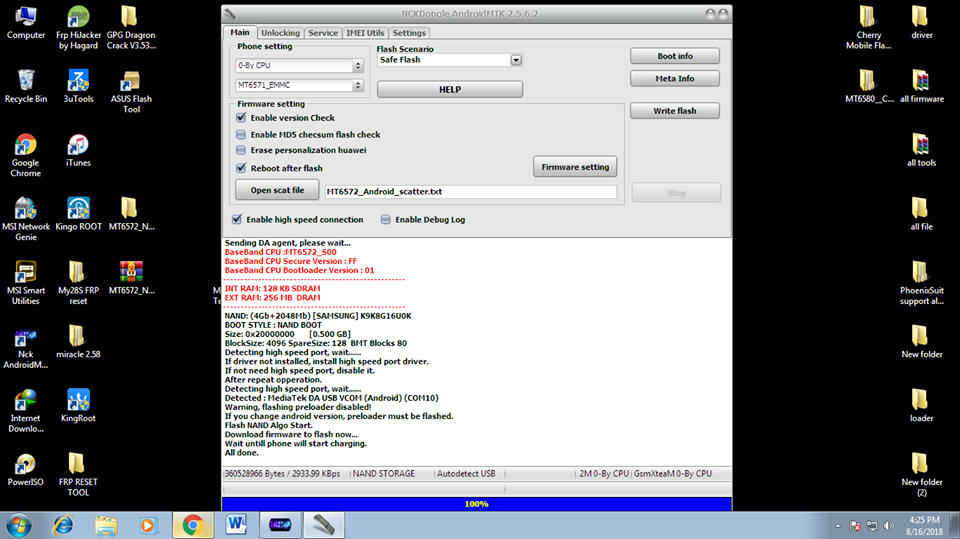Open Internet Download Manager shortcut
The image size is (960, 539).
[26, 410]
